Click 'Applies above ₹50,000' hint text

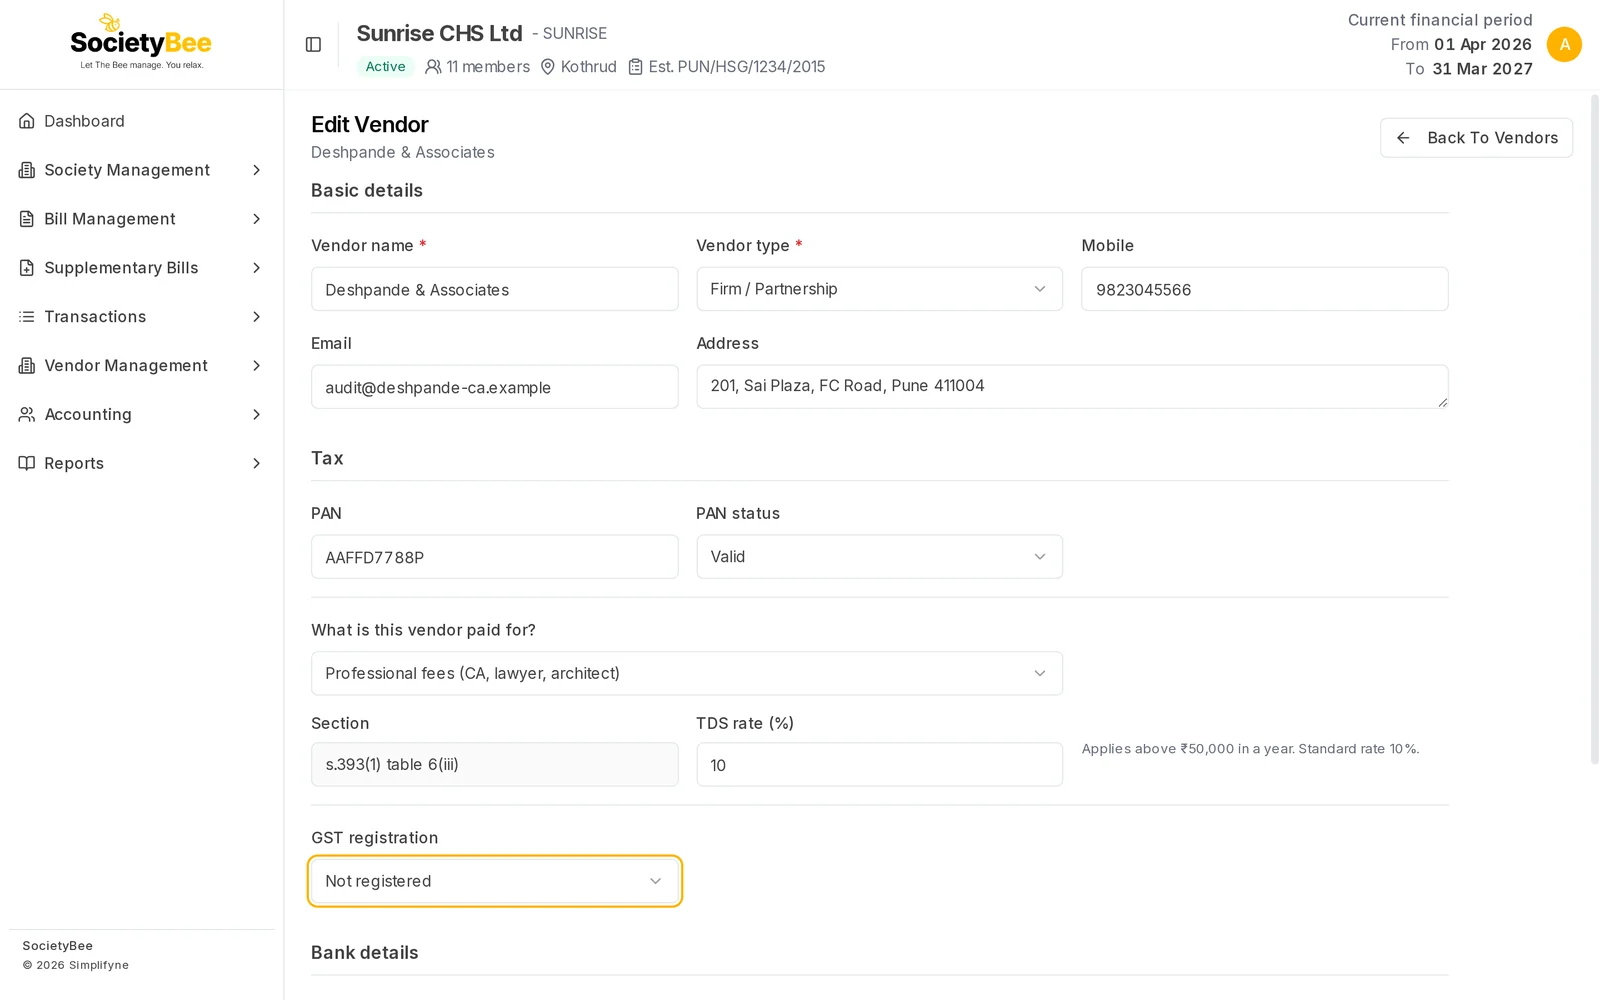[1250, 749]
